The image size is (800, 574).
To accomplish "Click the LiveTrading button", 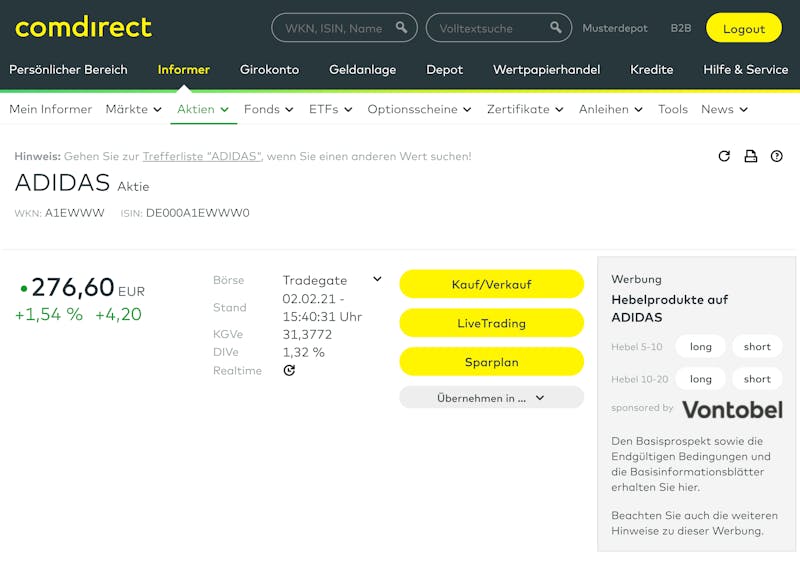I will point(491,323).
